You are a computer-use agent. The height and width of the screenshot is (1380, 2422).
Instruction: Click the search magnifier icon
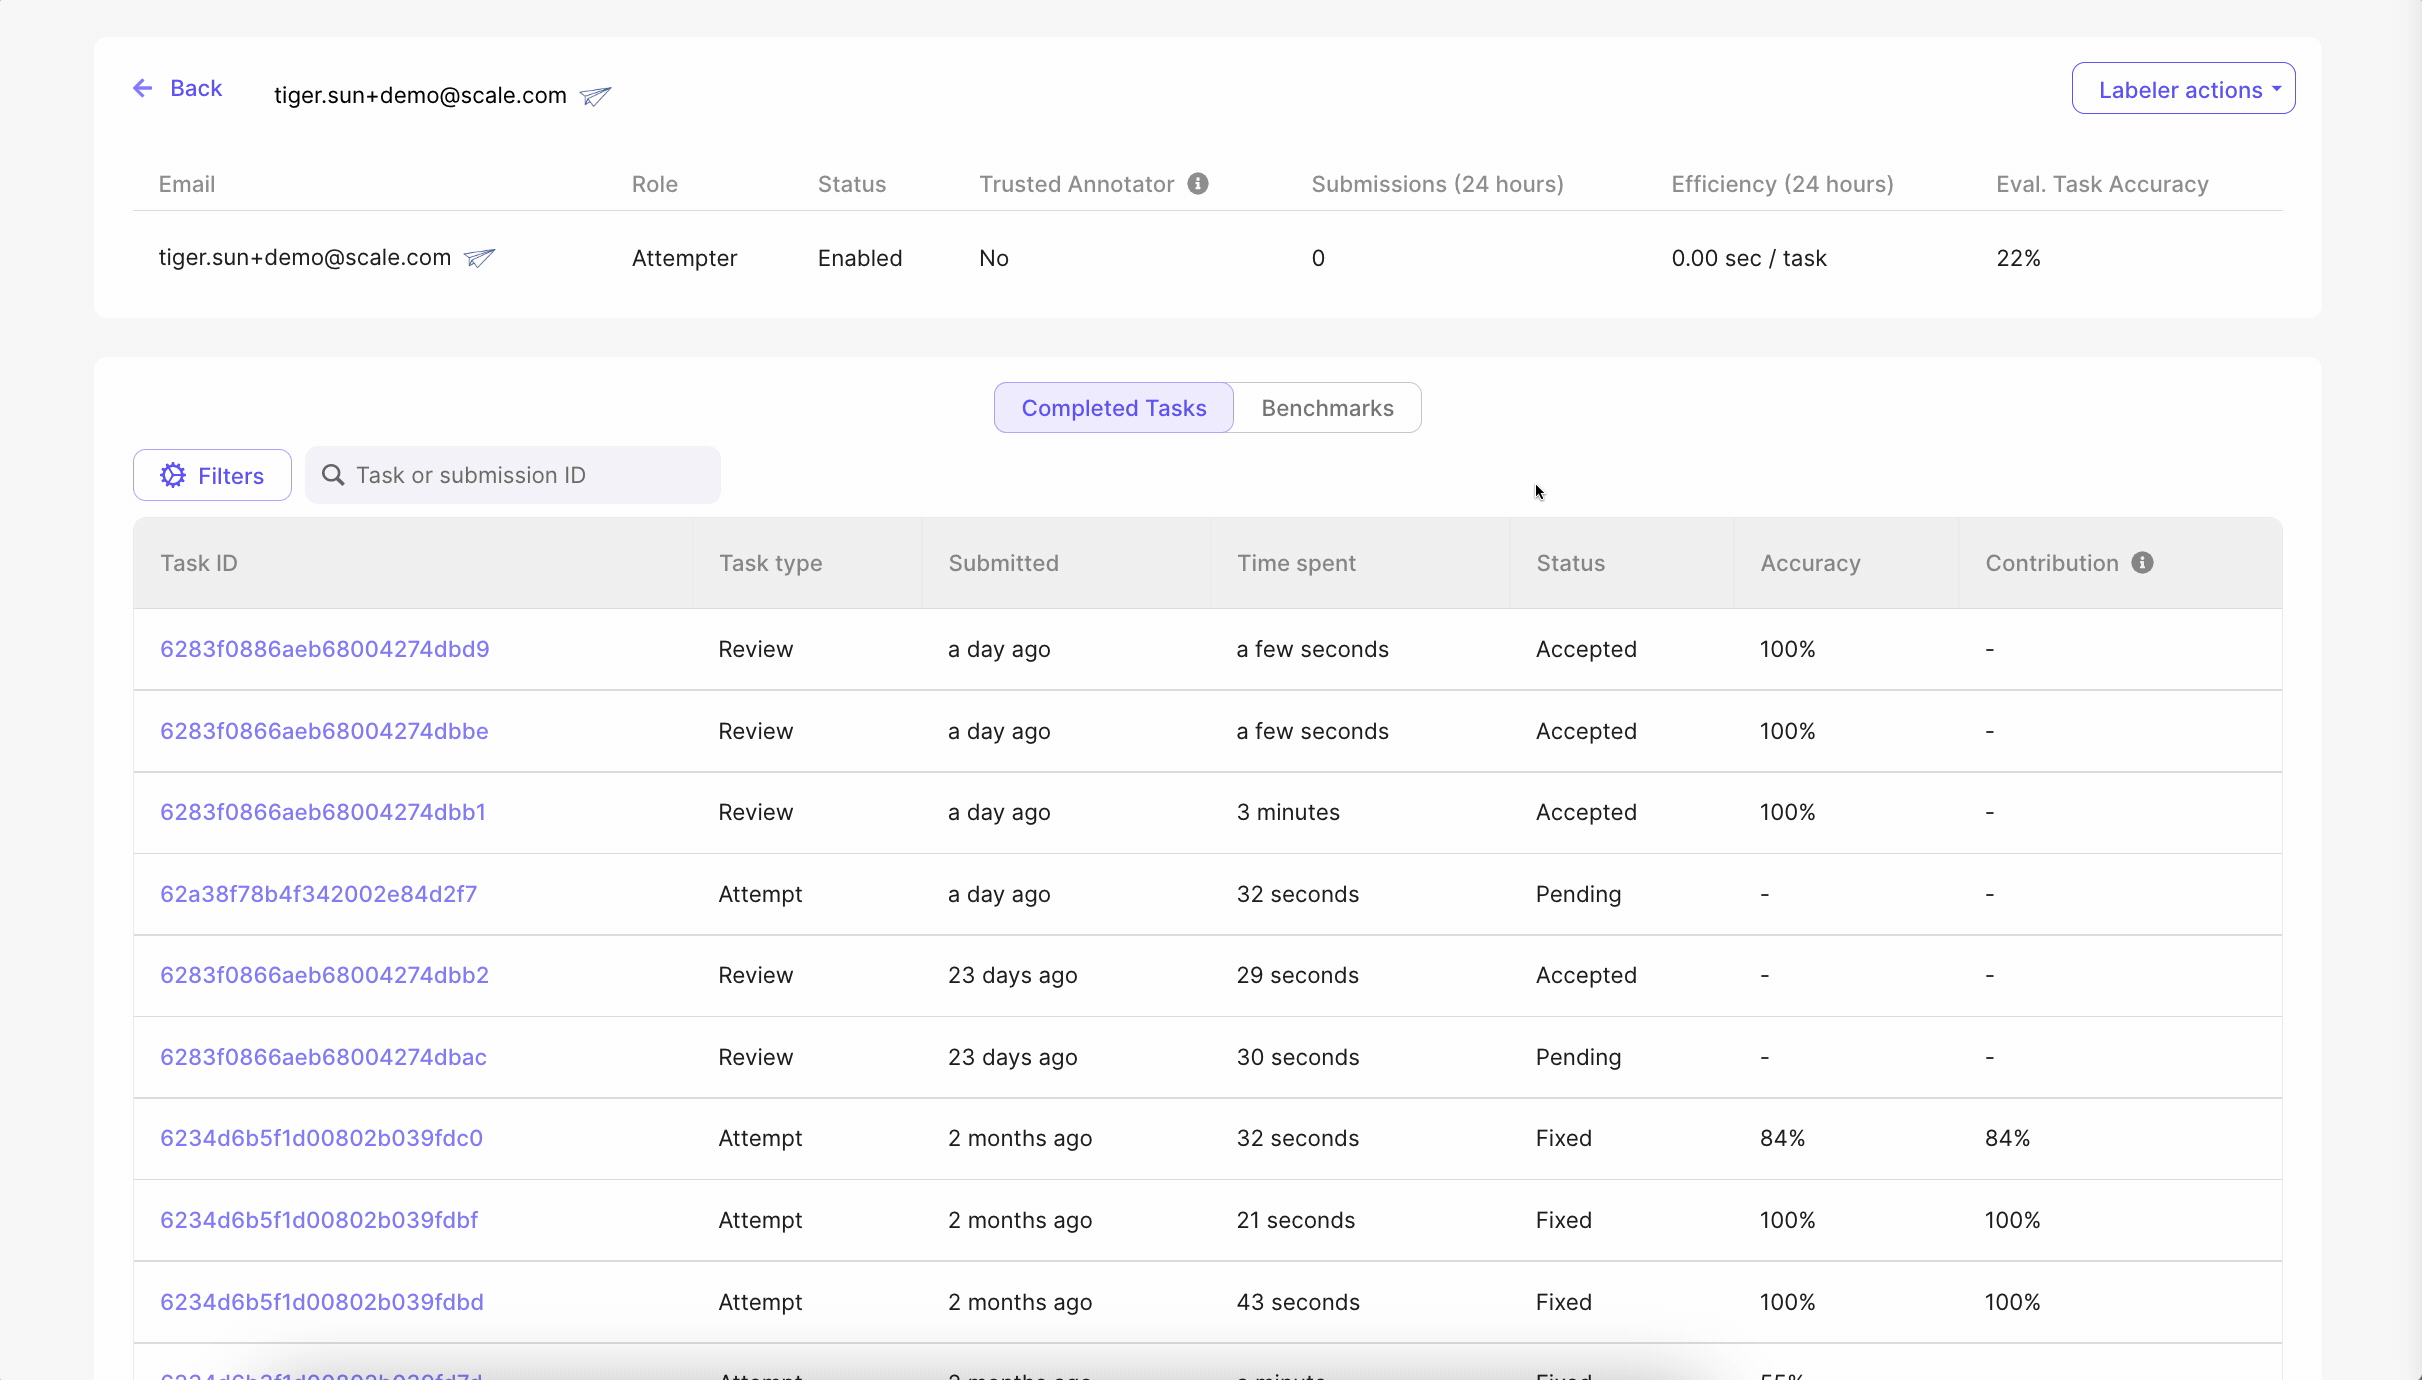coord(333,476)
